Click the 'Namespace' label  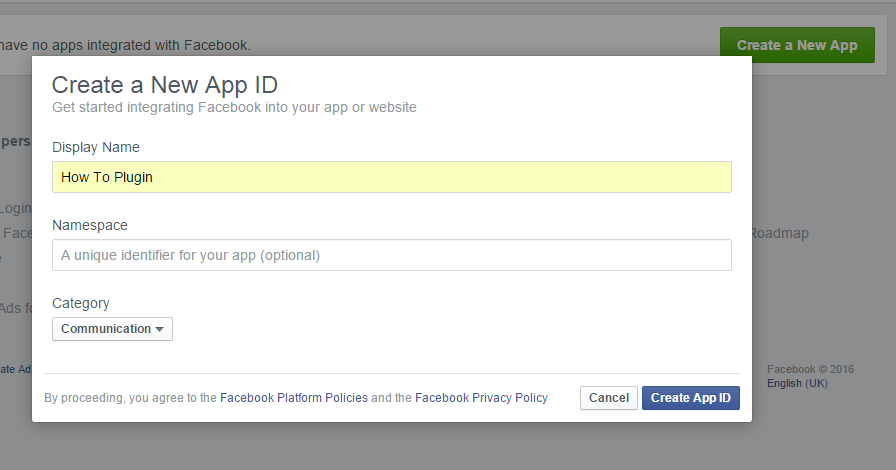pos(90,225)
